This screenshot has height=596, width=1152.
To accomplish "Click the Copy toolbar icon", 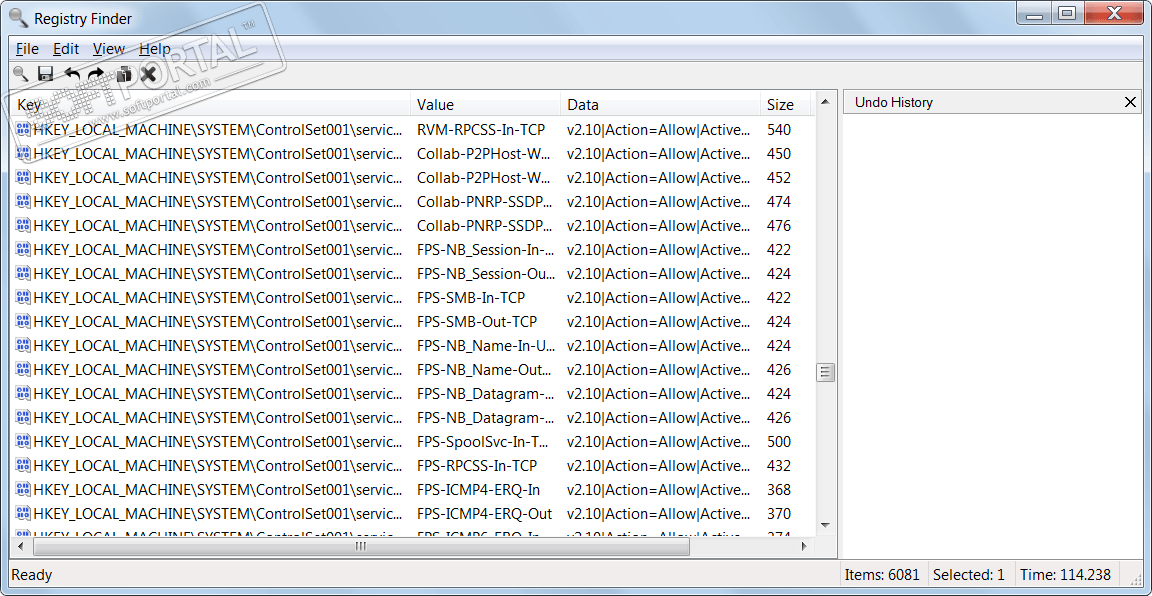I will click(x=123, y=73).
